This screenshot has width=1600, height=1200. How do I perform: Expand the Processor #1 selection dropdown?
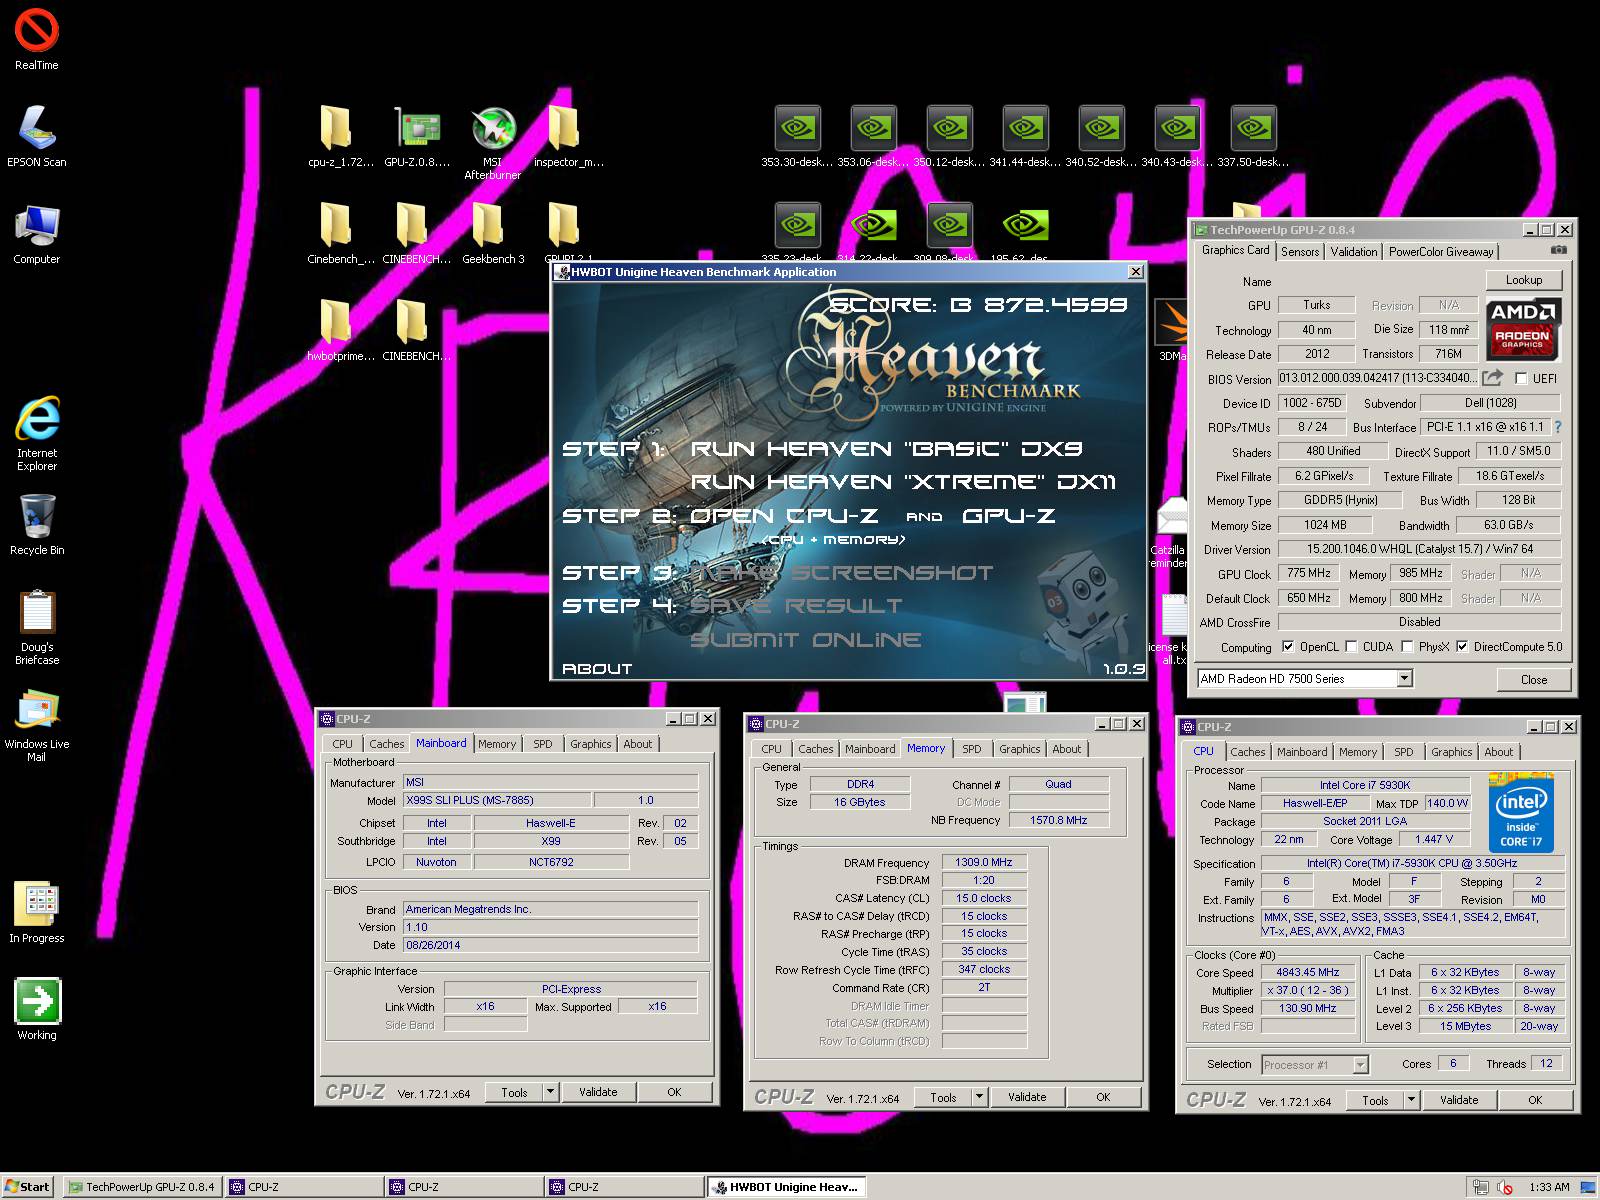tap(1360, 1064)
